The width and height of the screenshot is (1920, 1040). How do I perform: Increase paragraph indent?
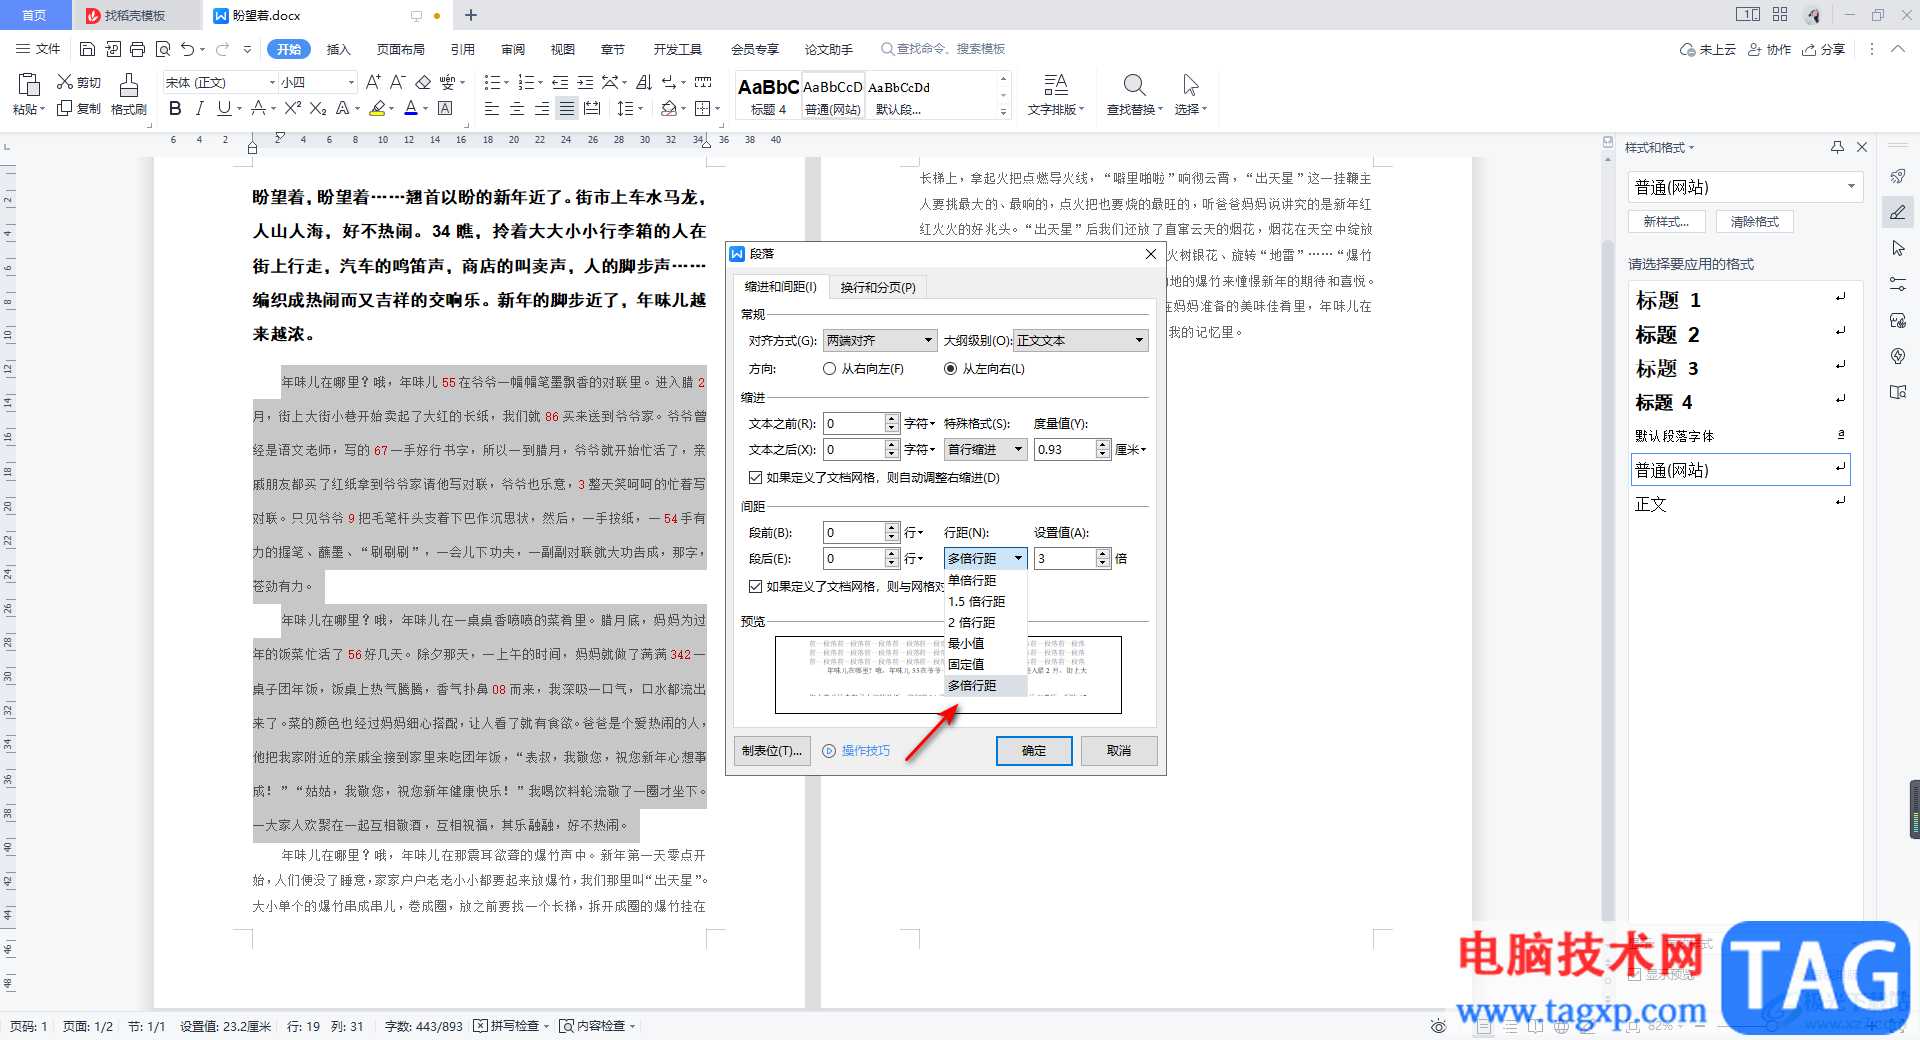(585, 82)
